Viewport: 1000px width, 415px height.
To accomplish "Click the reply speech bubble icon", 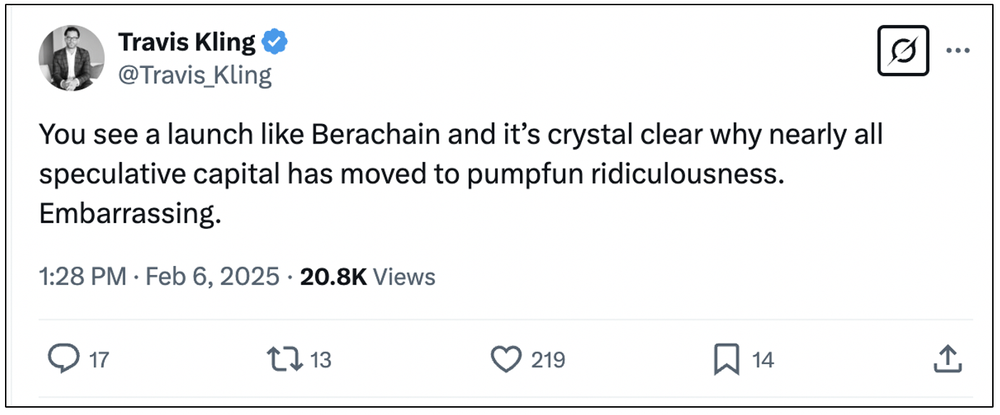I will 63,359.
